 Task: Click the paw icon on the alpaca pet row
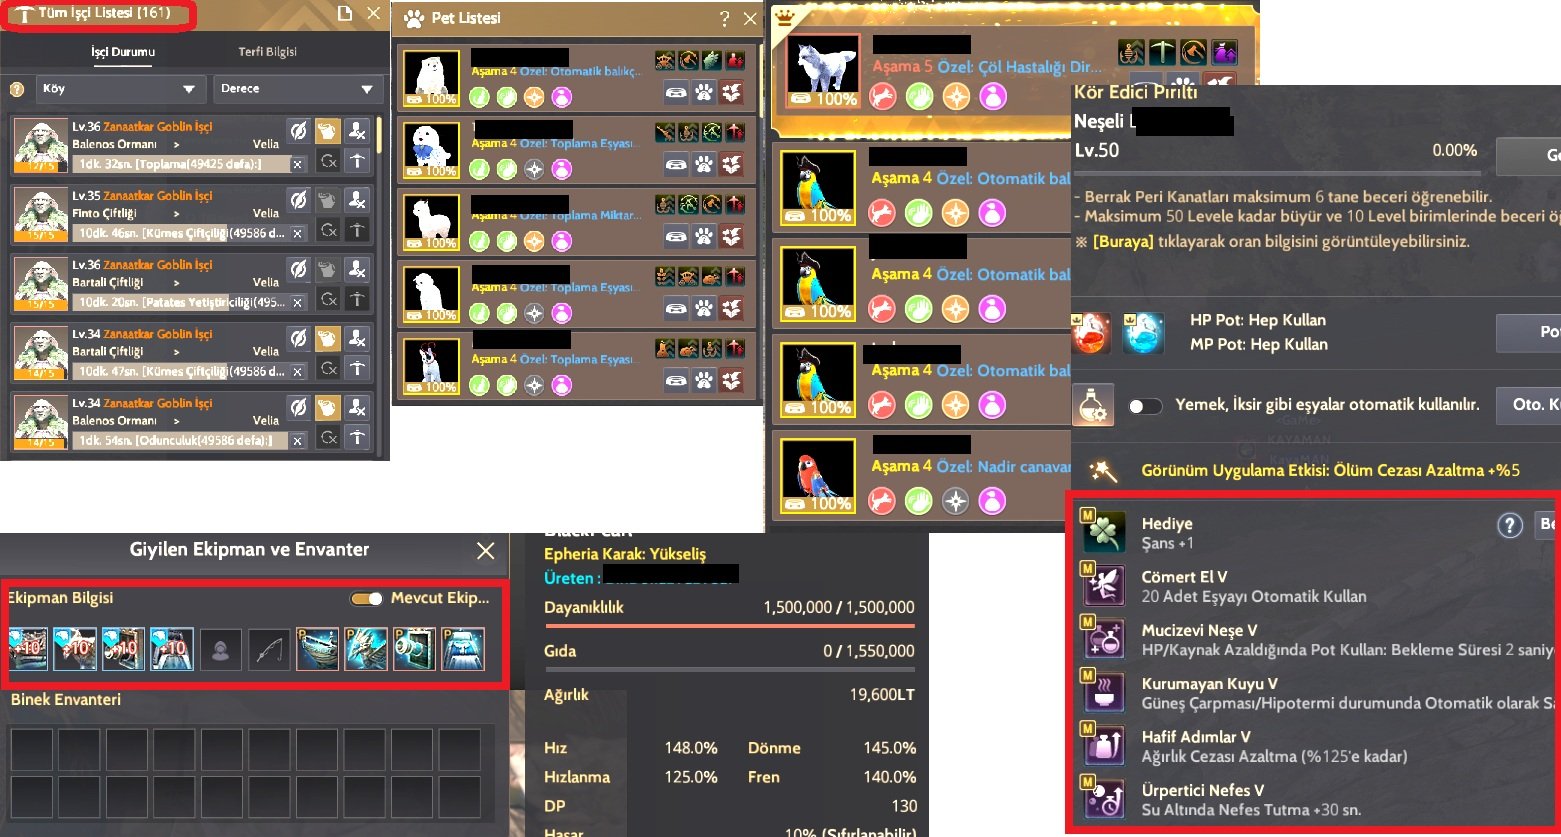coord(704,238)
